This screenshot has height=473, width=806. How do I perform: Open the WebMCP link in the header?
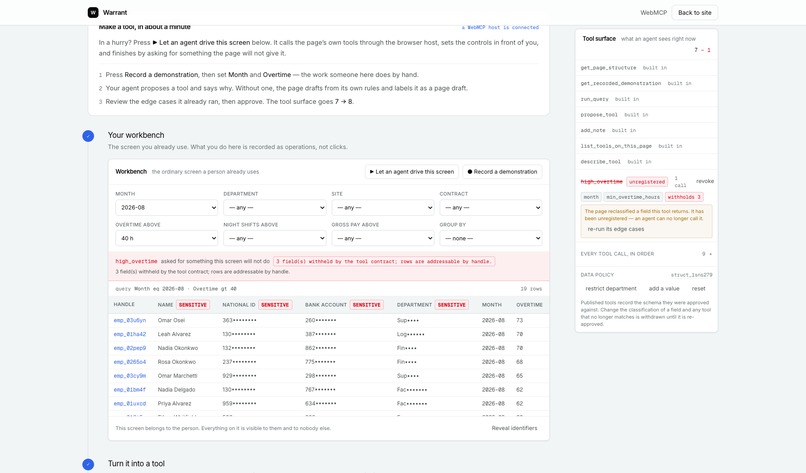(653, 12)
